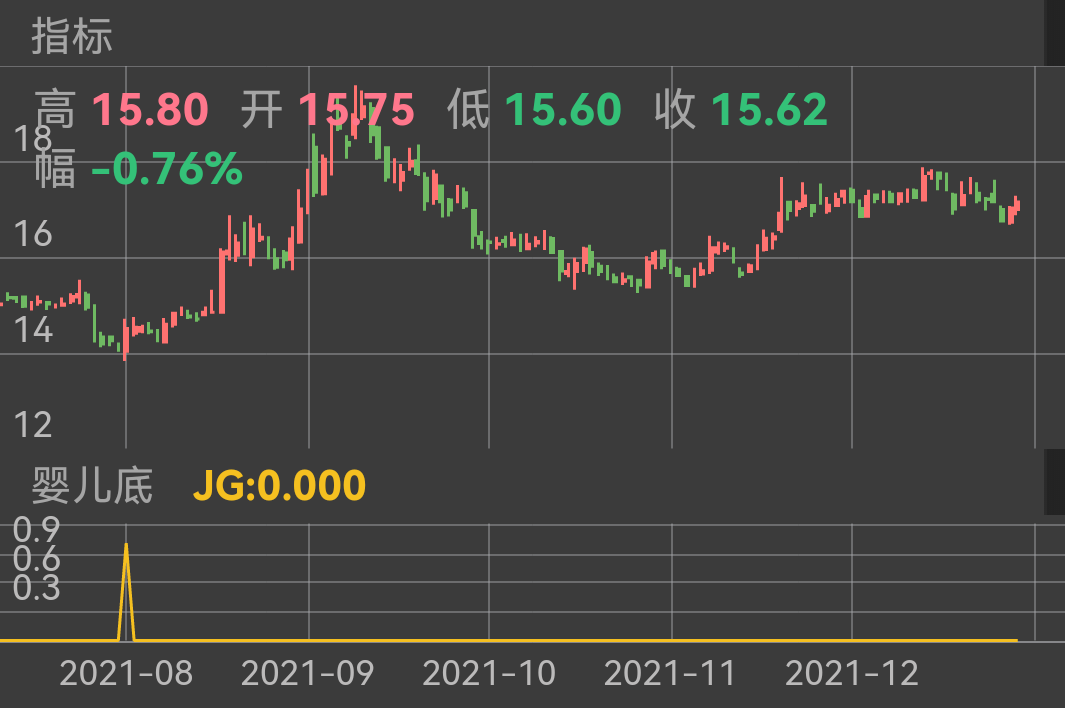Click the 16 price axis label

point(32,234)
